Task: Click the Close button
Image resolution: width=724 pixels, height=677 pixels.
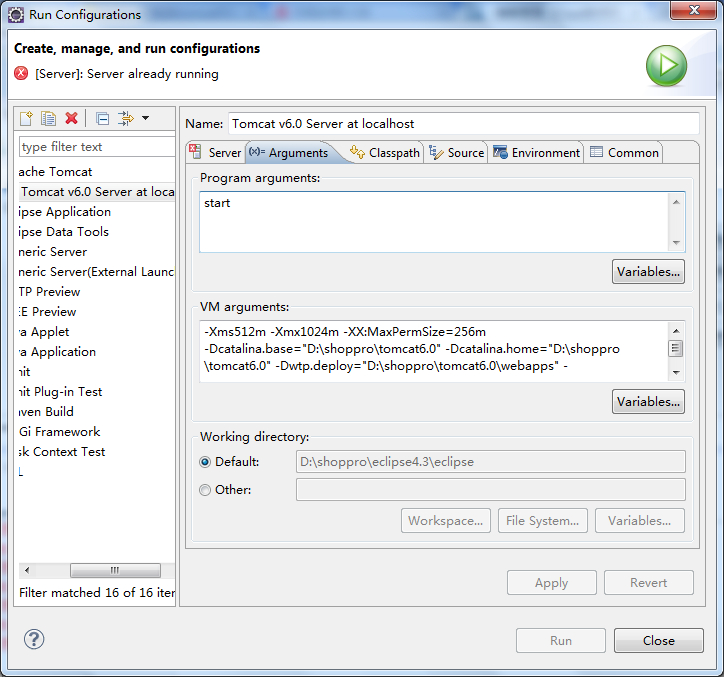Action: click(x=659, y=640)
